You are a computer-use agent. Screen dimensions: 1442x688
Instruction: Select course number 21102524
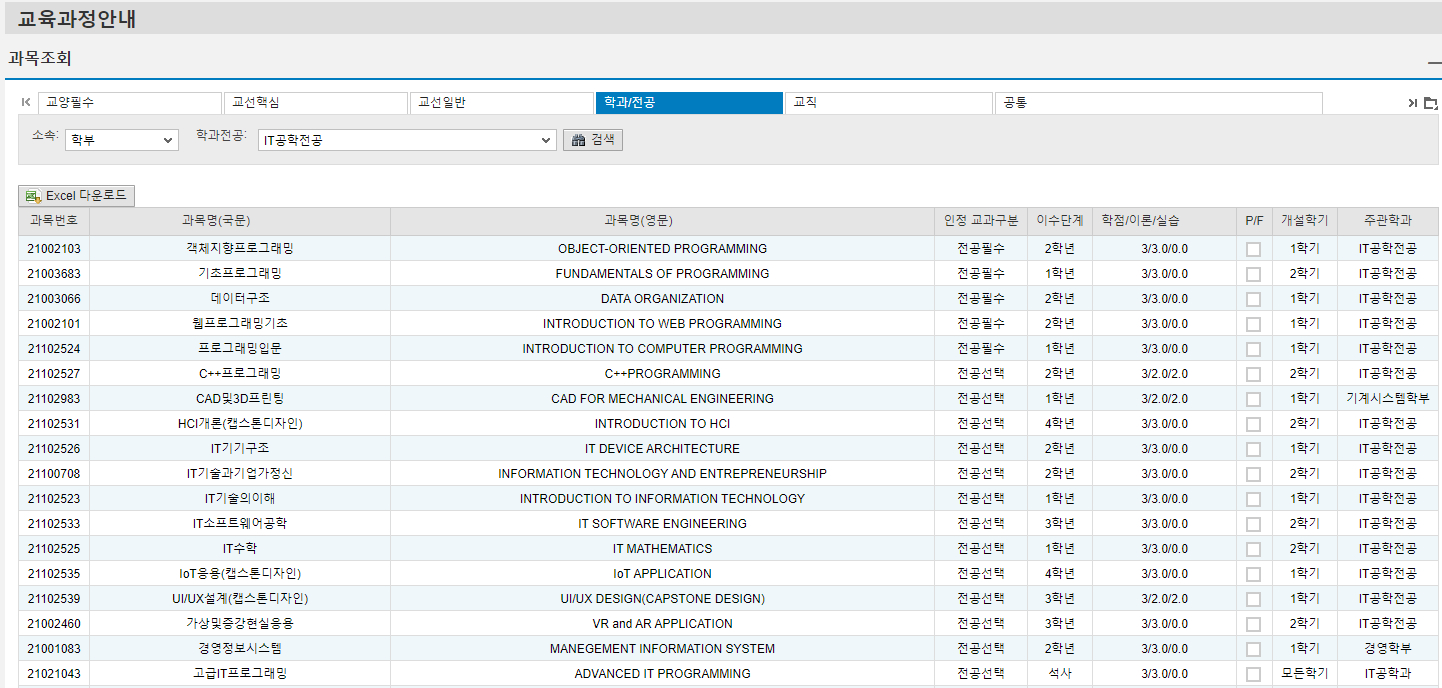tap(54, 349)
